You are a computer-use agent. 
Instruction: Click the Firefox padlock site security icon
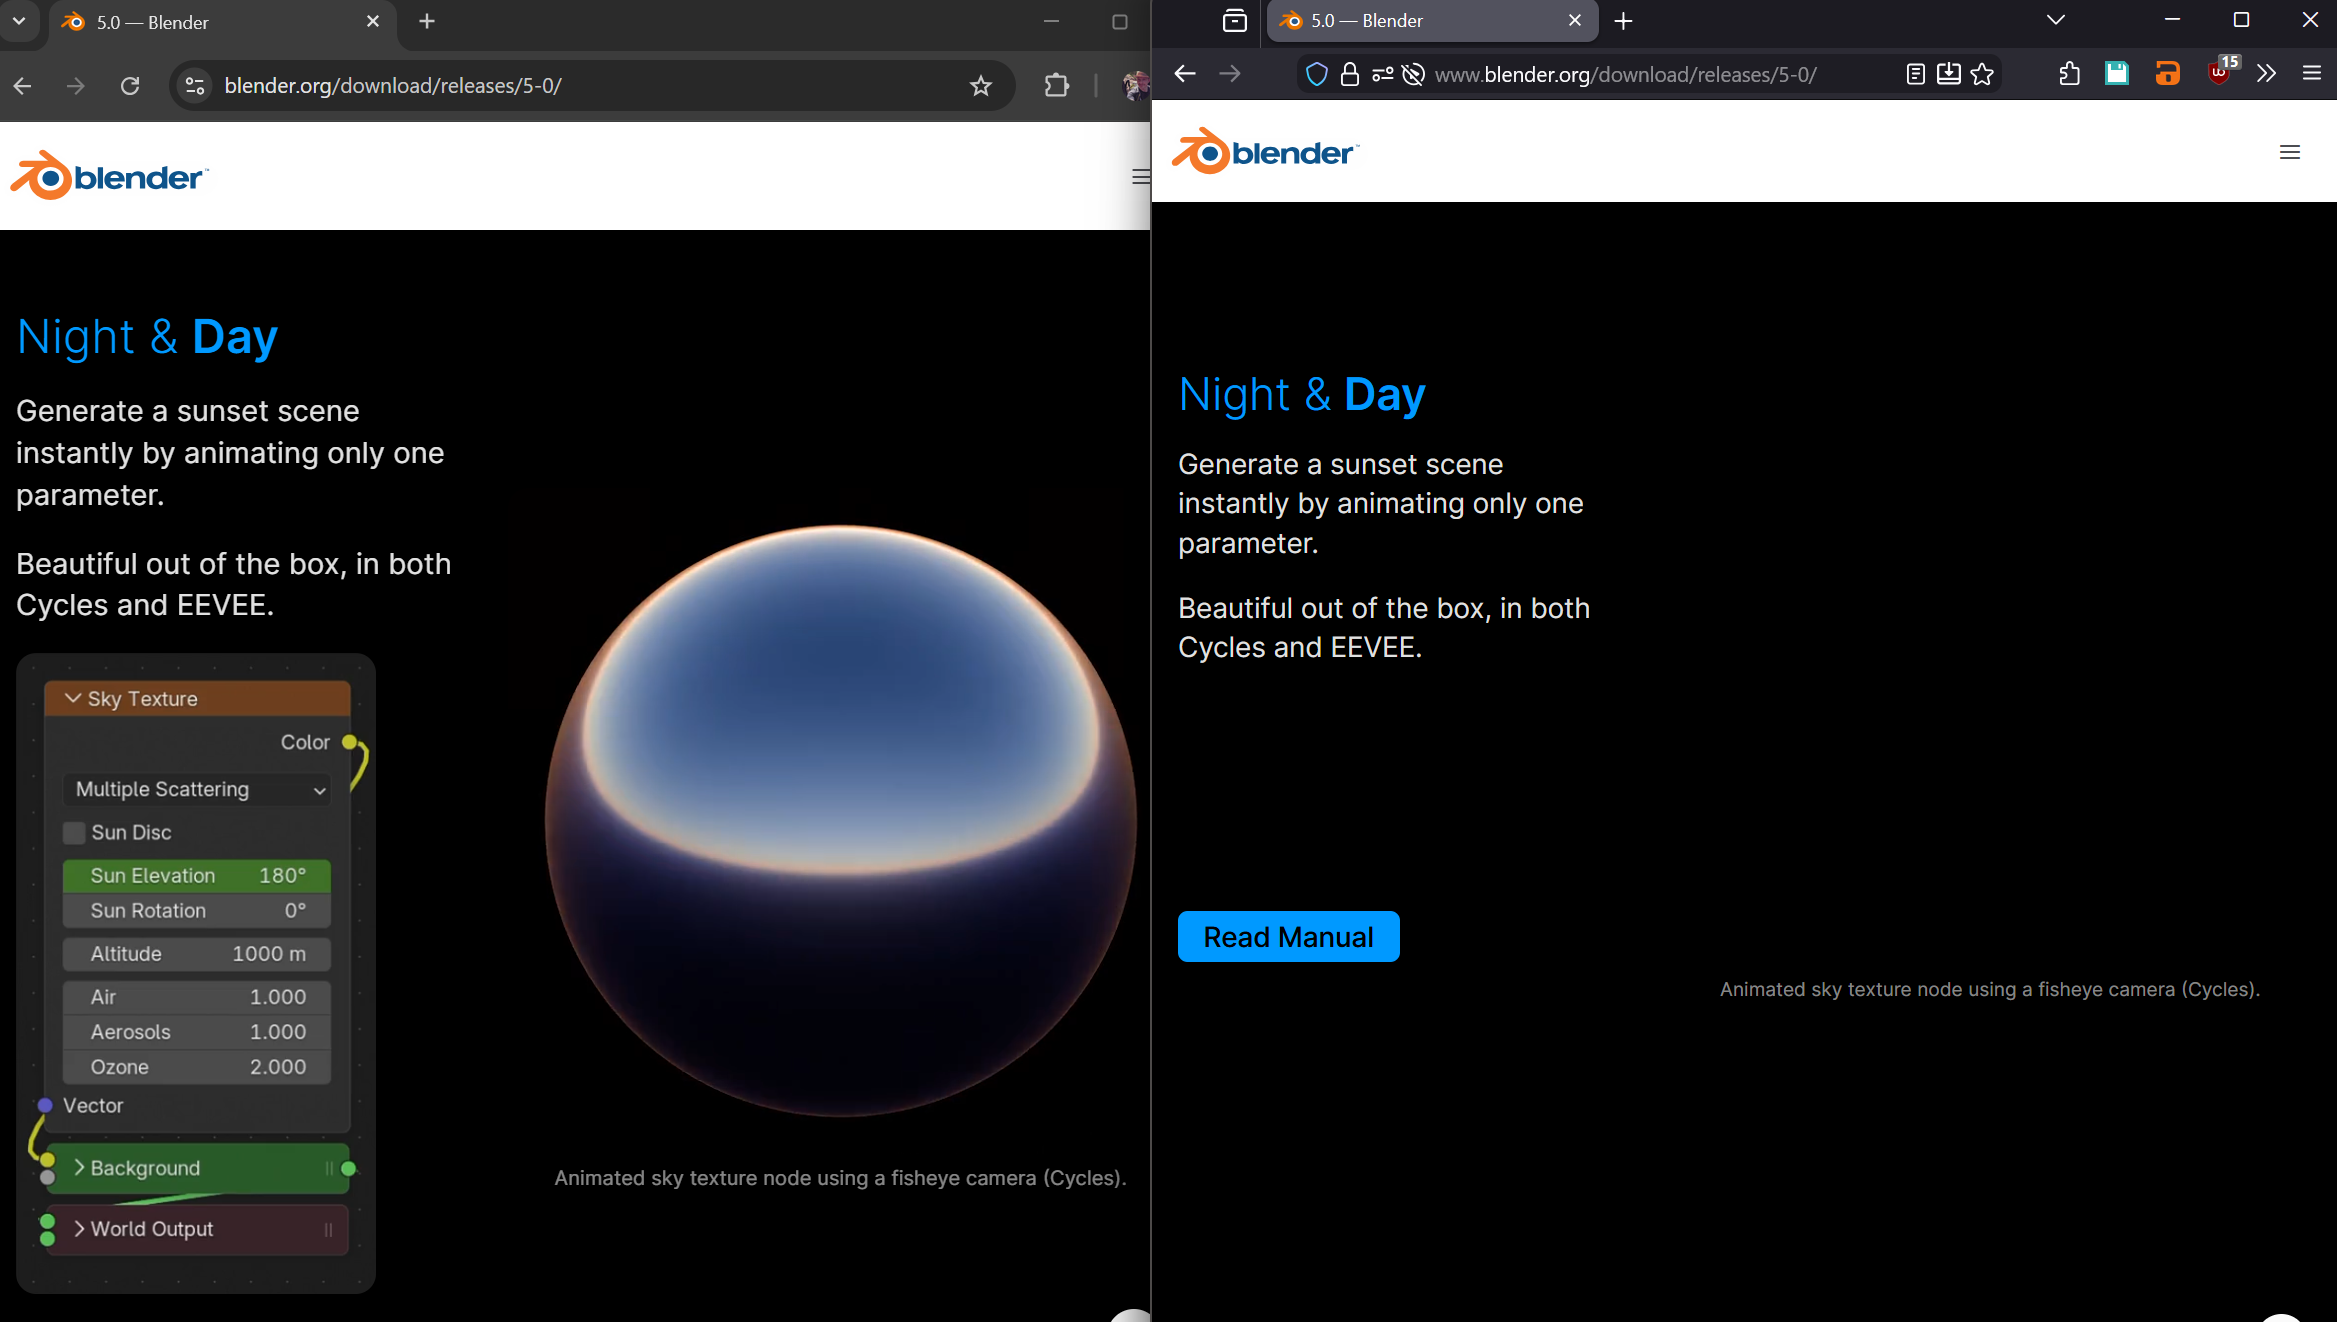1349,74
